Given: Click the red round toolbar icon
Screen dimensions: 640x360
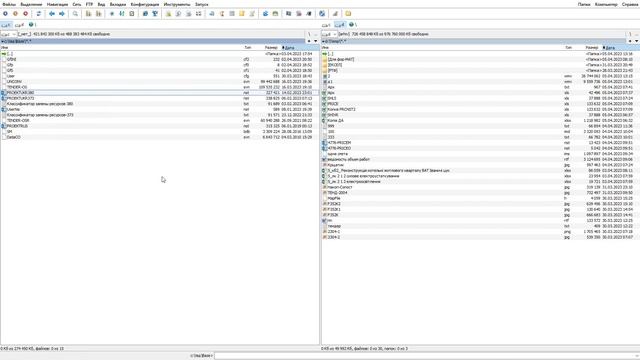Looking at the screenshot, I should coord(25,13).
